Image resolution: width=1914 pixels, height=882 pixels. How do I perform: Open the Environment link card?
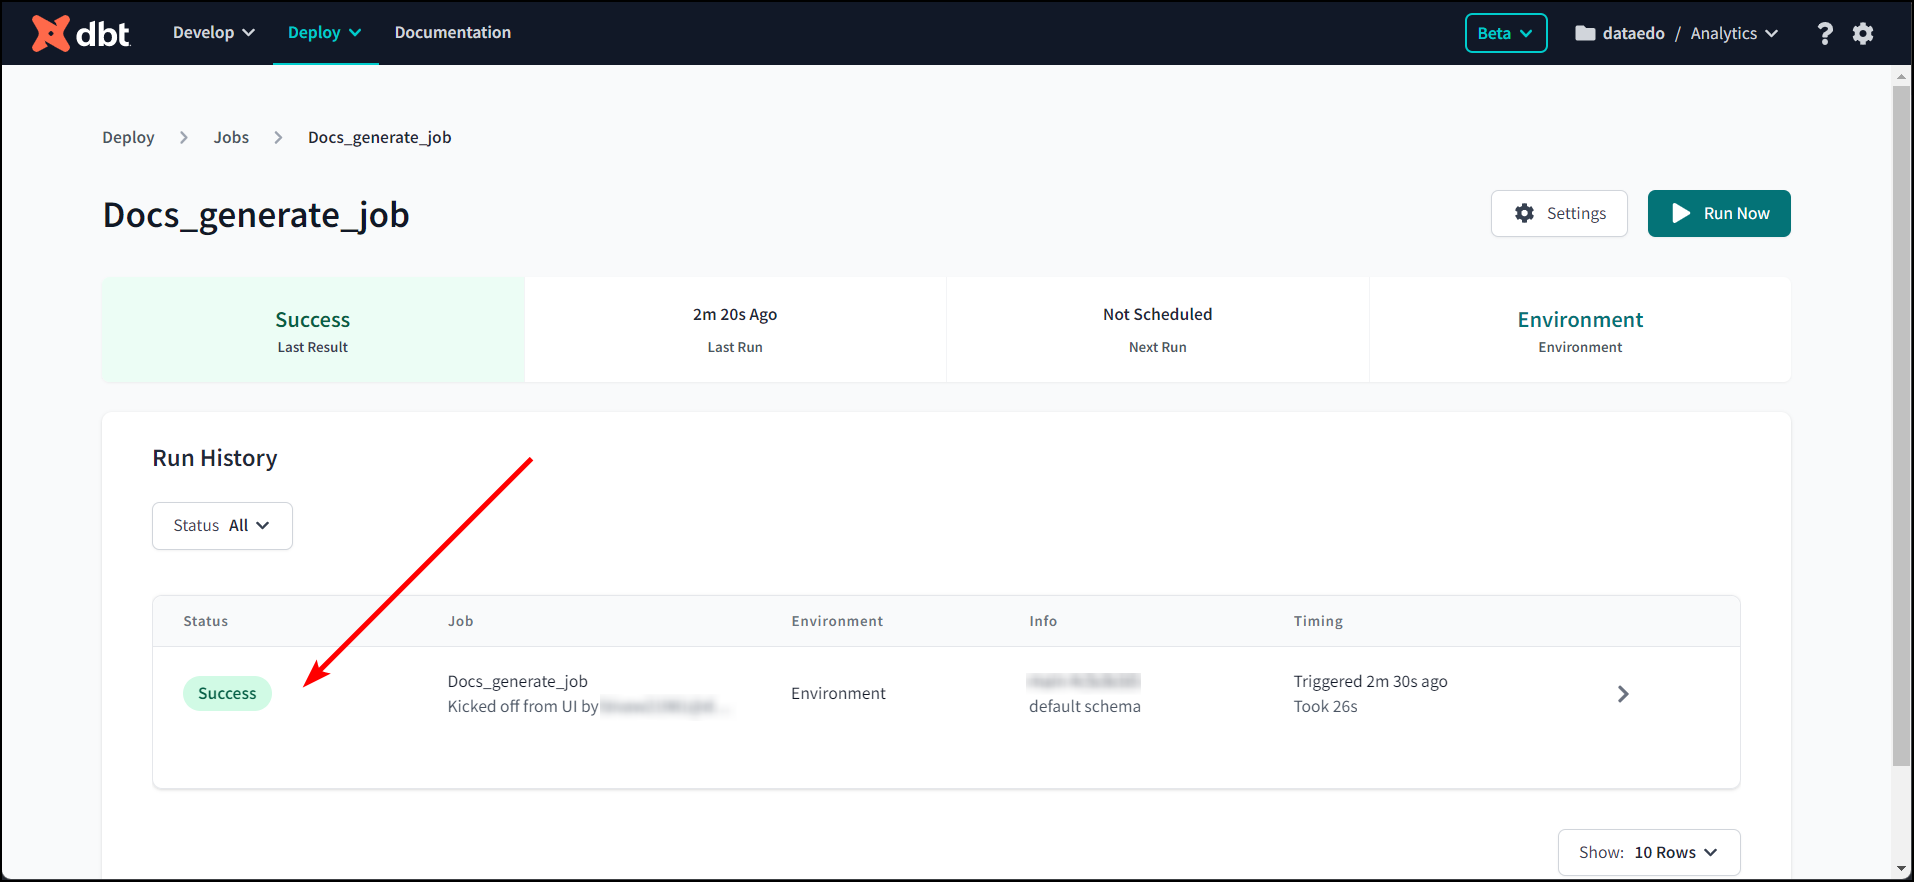pyautogui.click(x=1579, y=320)
